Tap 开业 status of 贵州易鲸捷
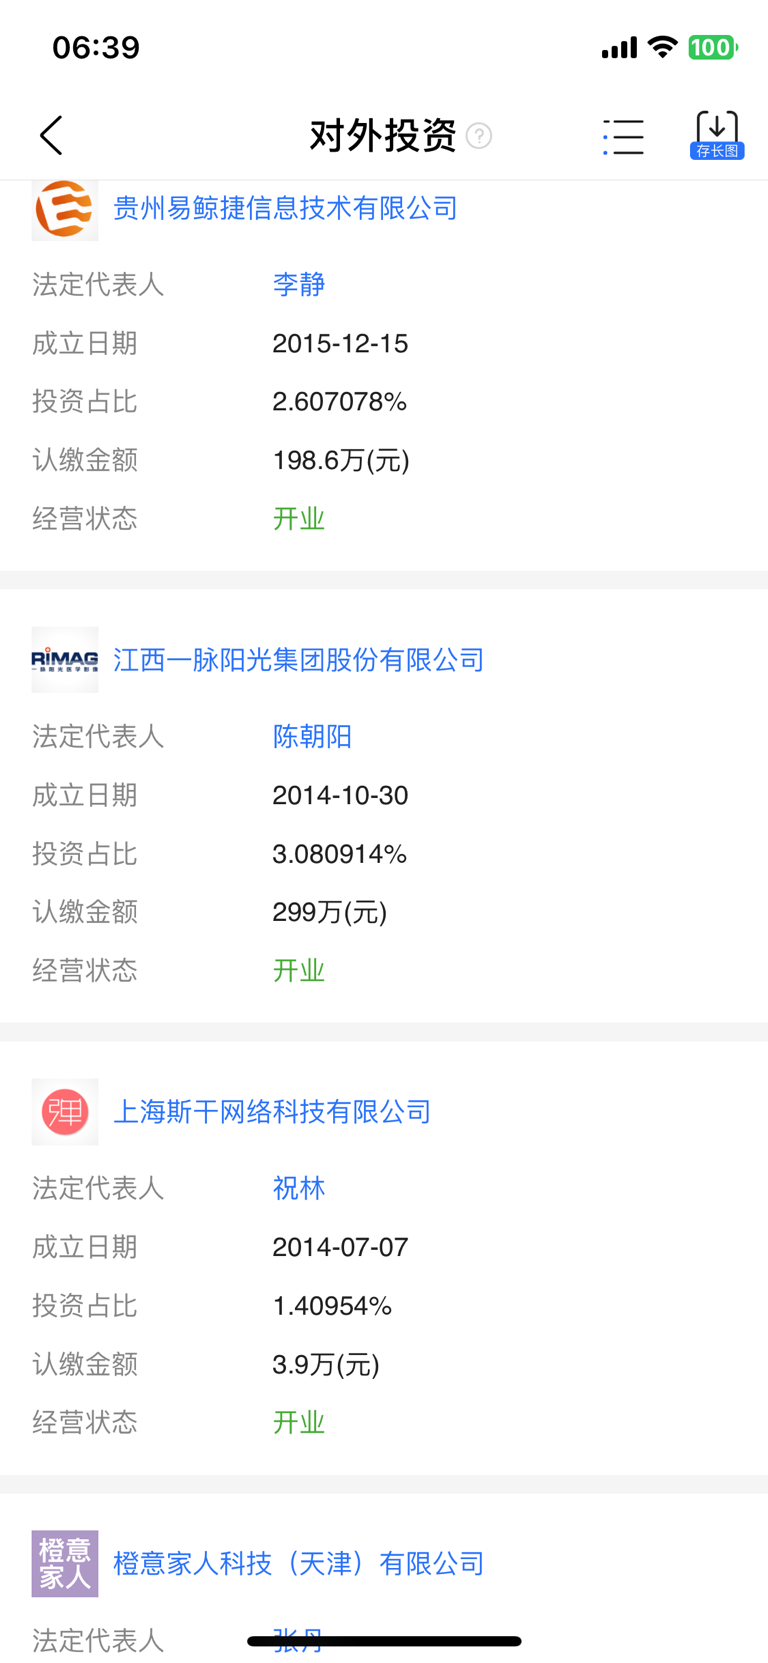The width and height of the screenshot is (768, 1663). coord(299,519)
